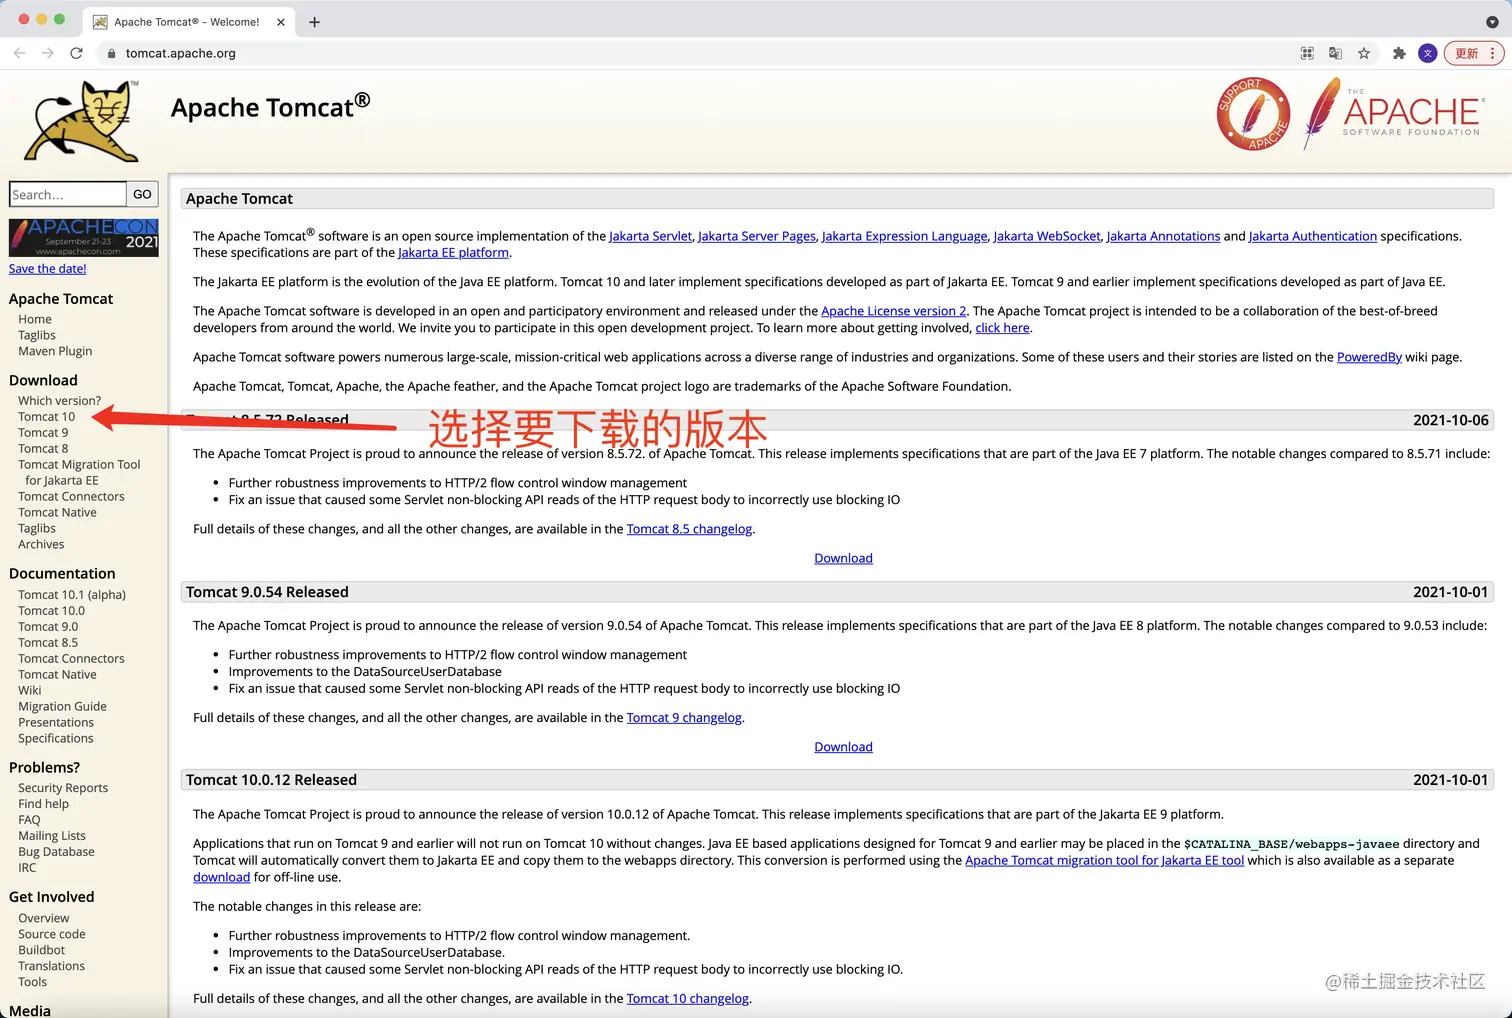This screenshot has height=1018, width=1512.
Task: Click the 更新 update button
Action: coord(1473,54)
